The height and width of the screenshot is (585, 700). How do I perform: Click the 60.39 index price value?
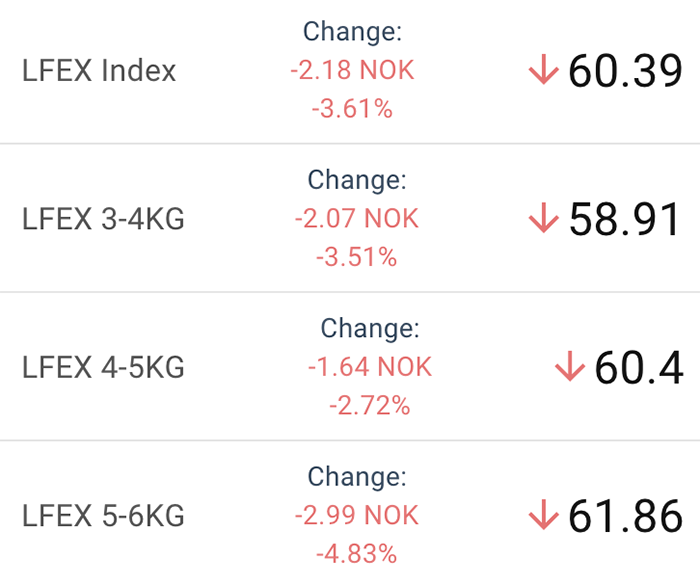tap(625, 71)
